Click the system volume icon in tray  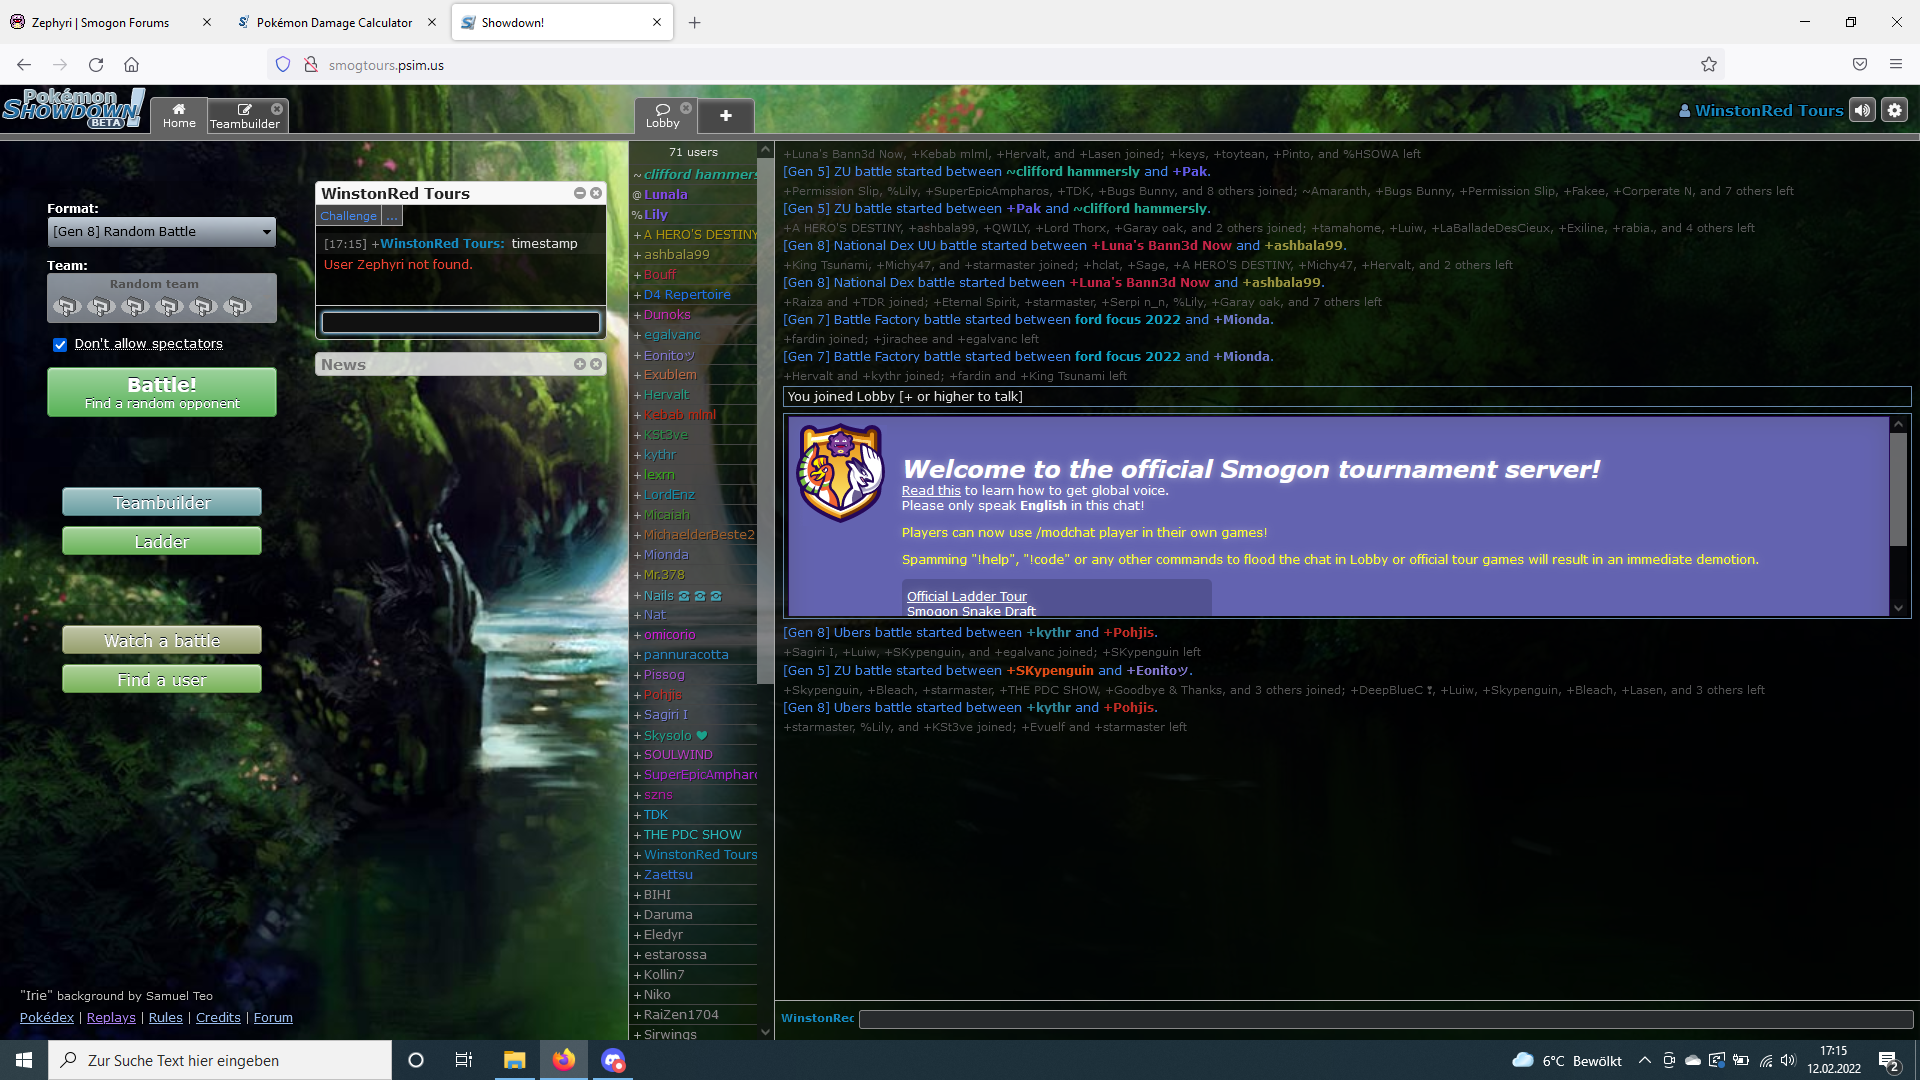click(x=1789, y=1060)
